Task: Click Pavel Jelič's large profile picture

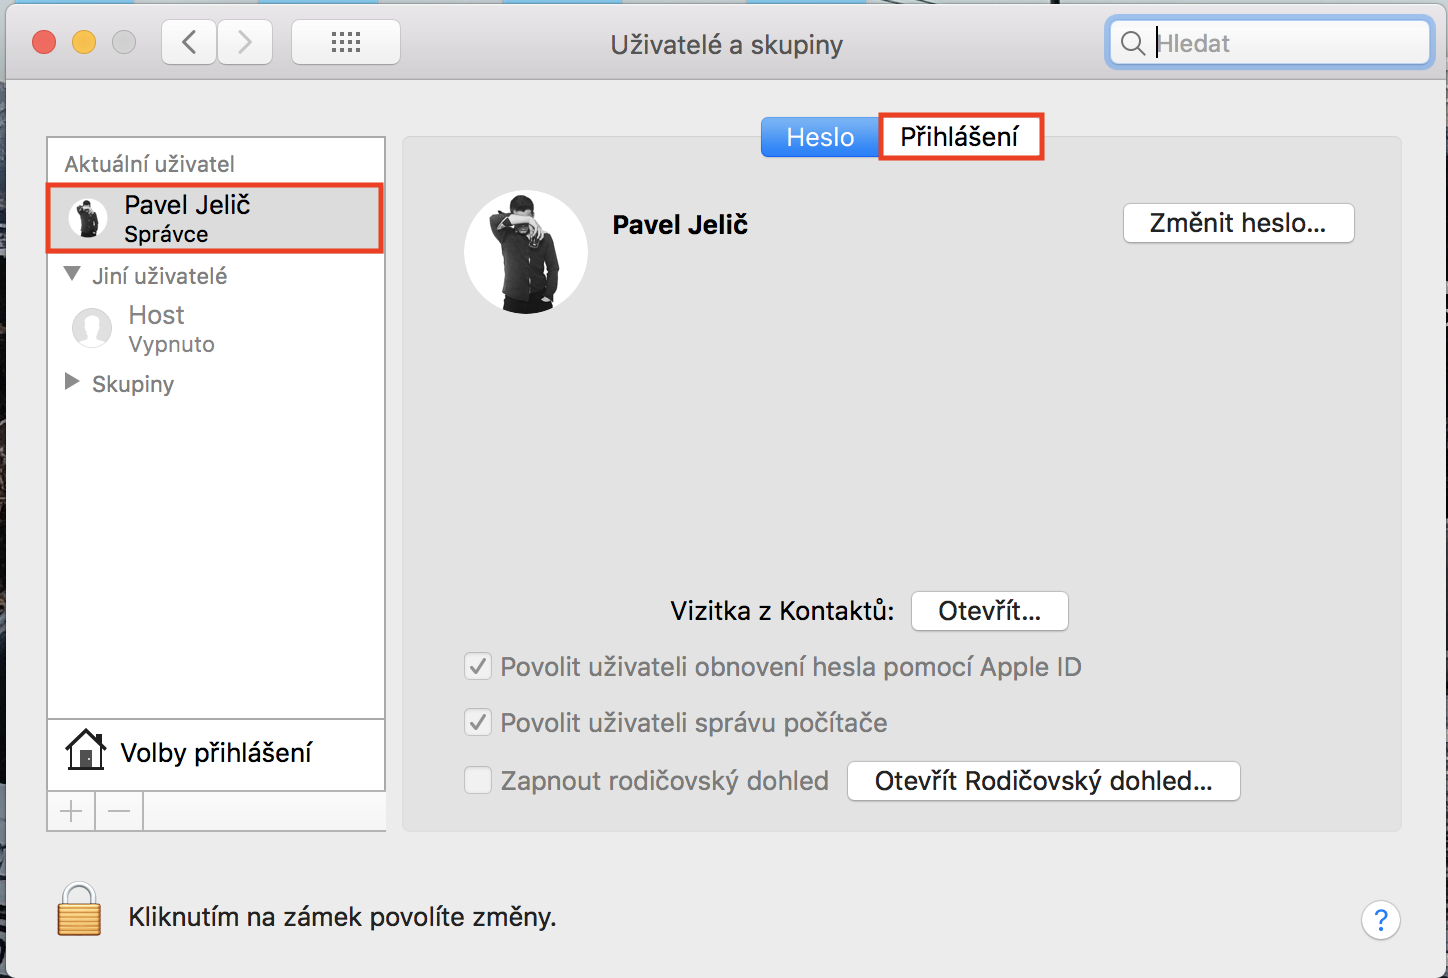Action: pyautogui.click(x=526, y=252)
